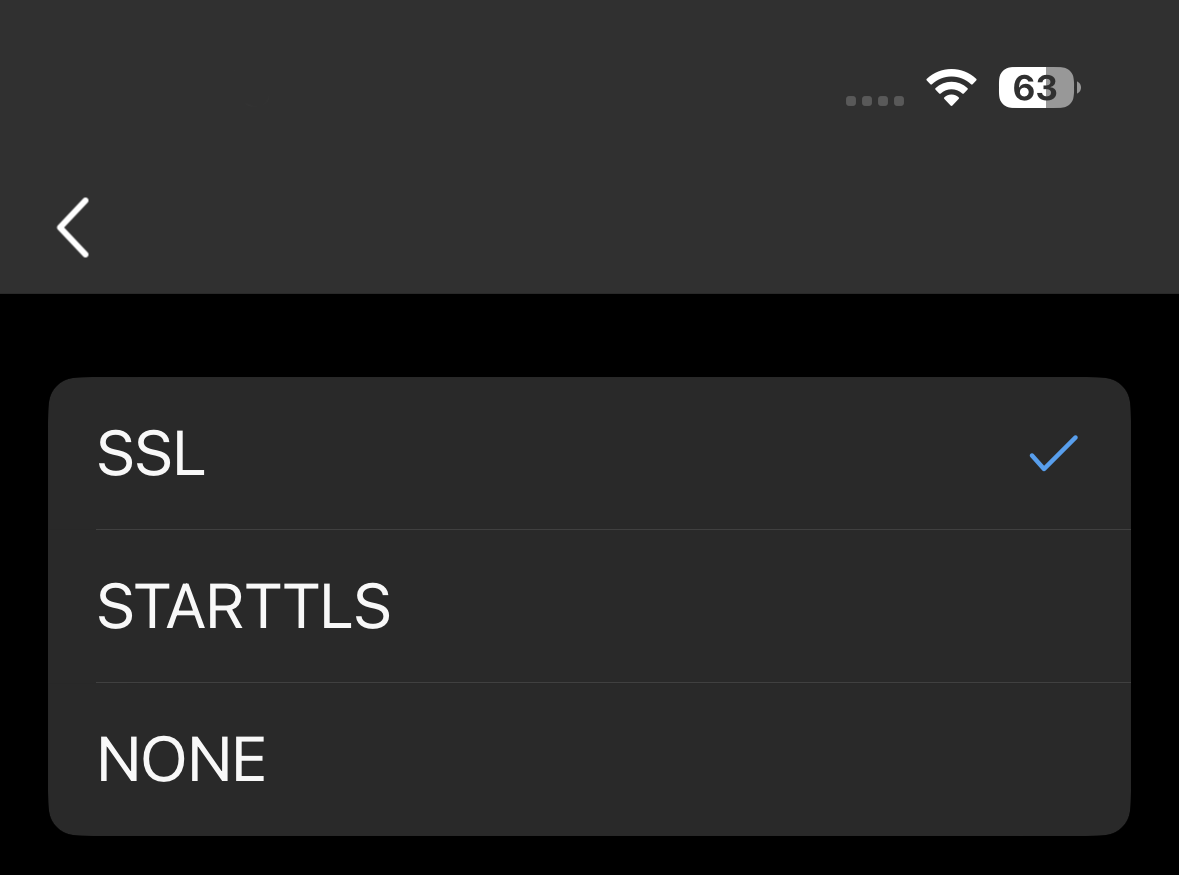Tap the divider line between SSL and STARTTLS
The image size is (1179, 875).
[x=613, y=530]
